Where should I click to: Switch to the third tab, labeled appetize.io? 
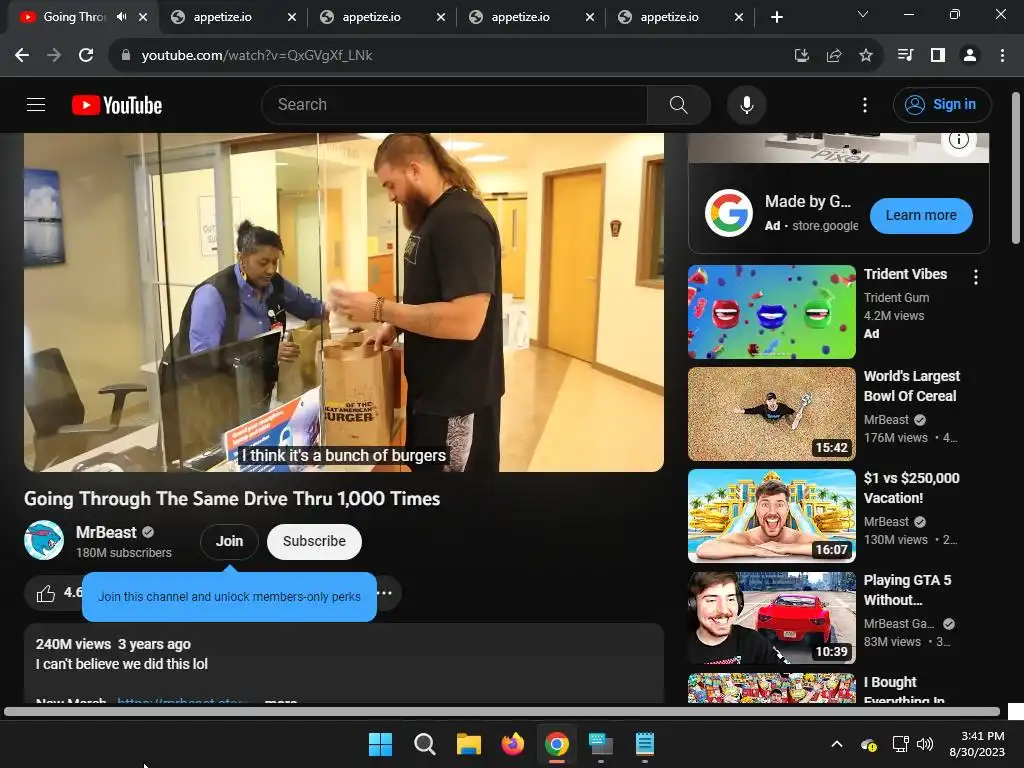tap(372, 17)
